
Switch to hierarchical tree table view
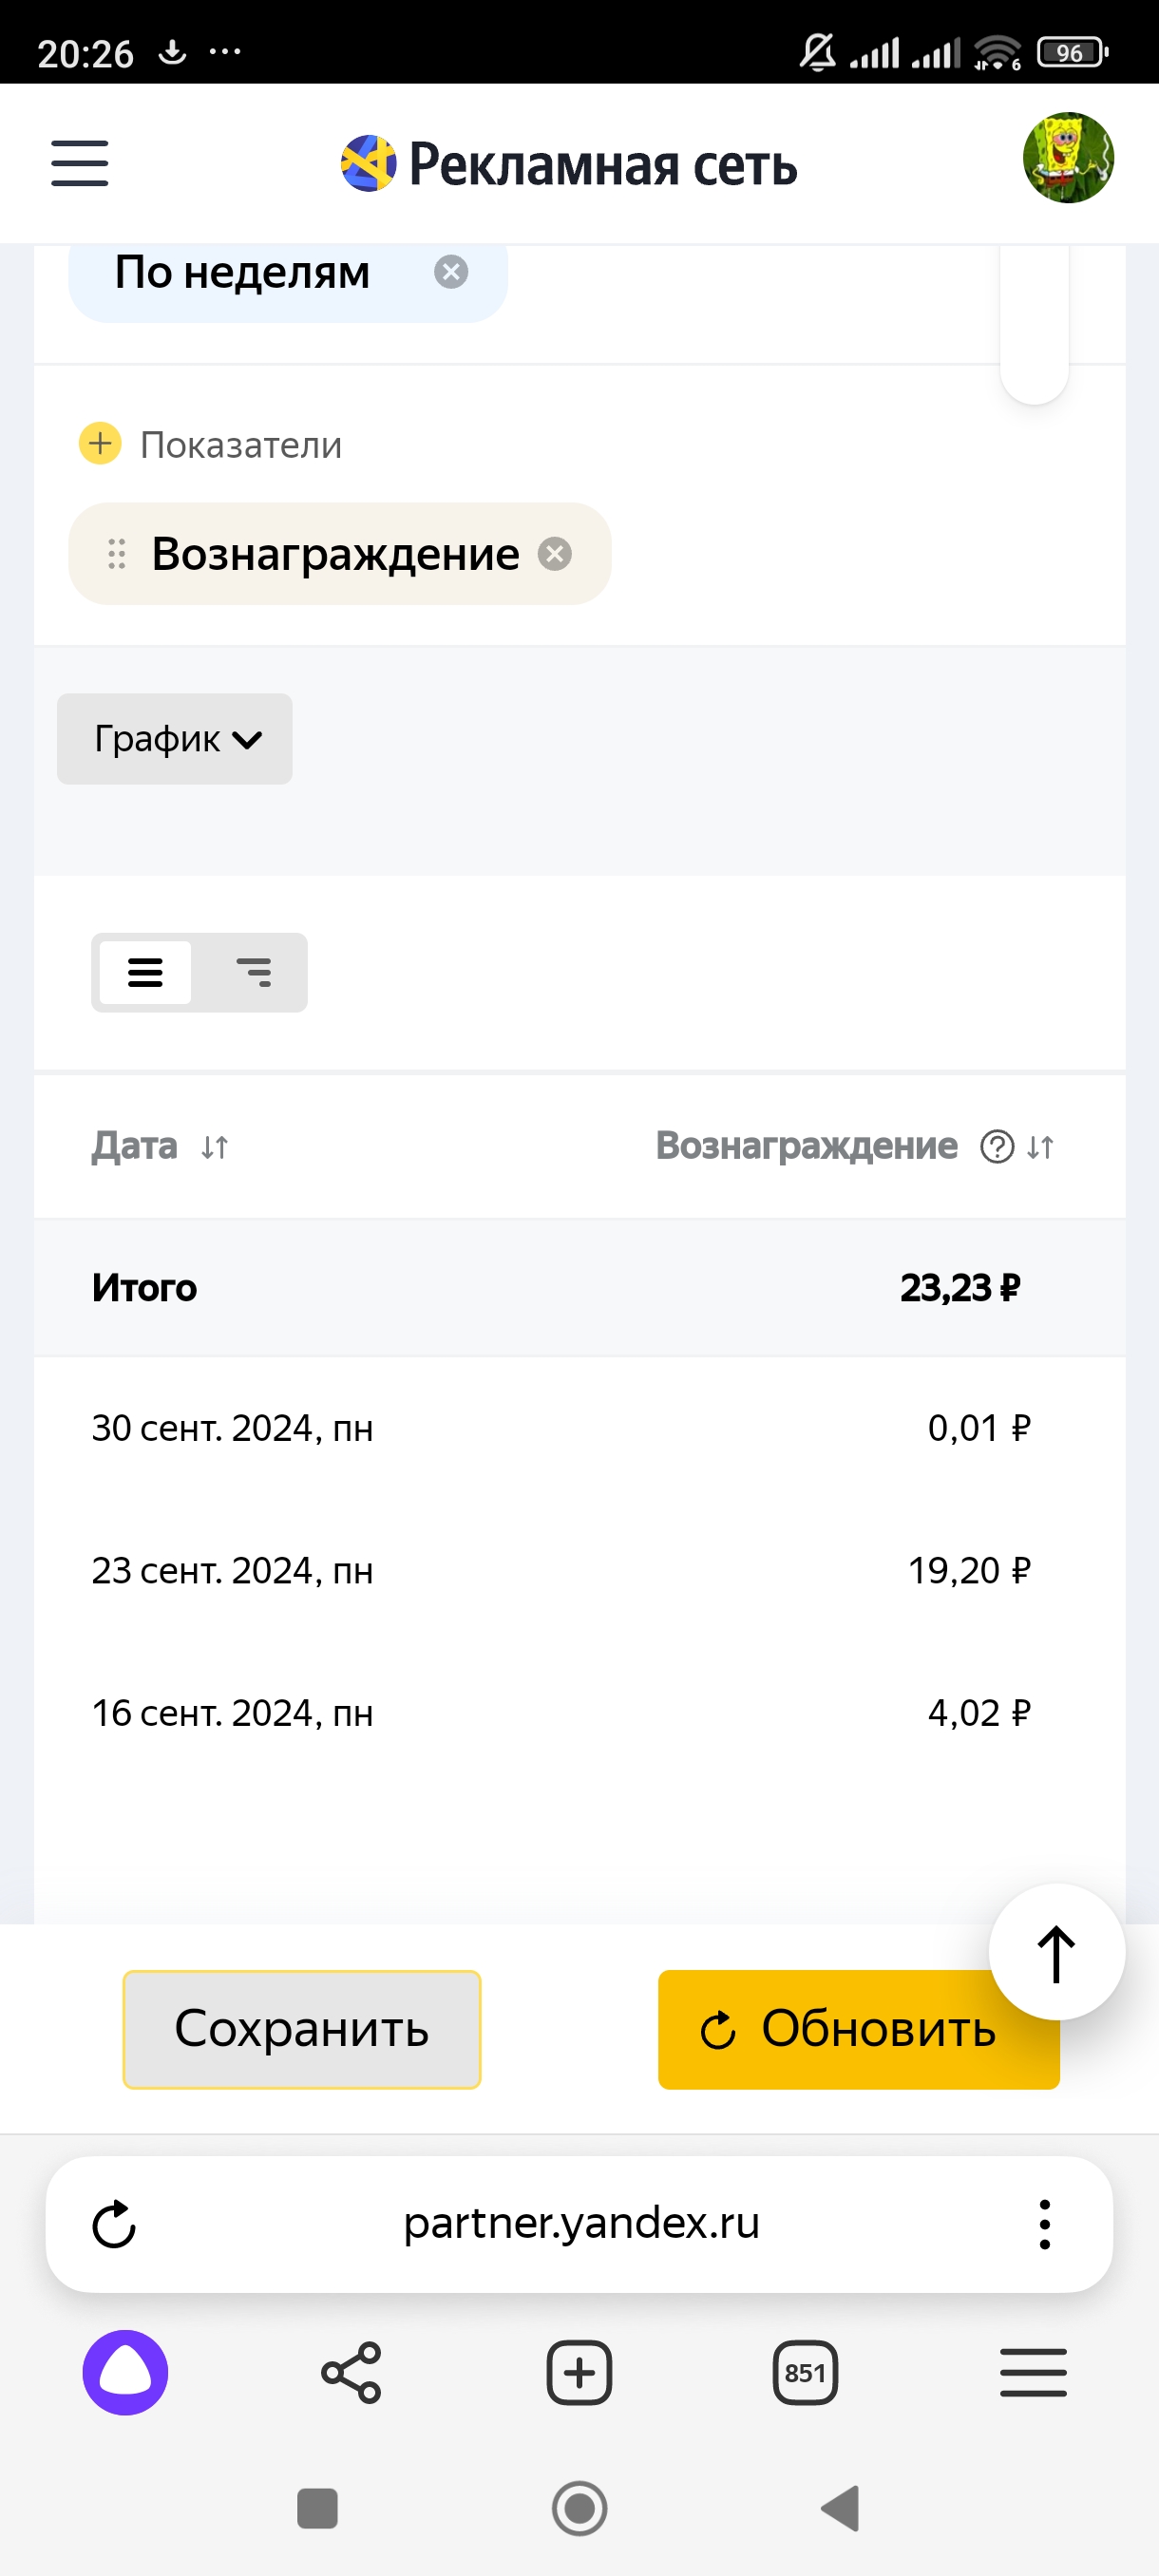point(253,972)
